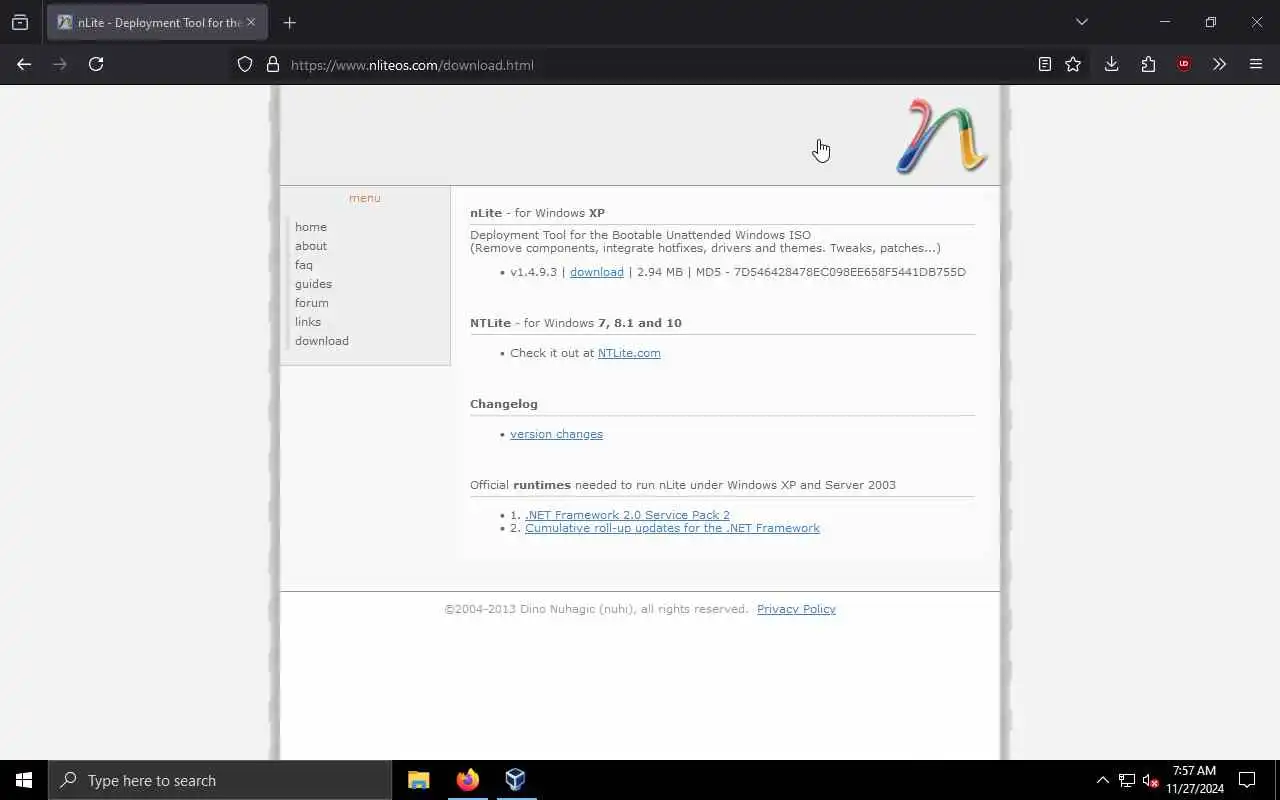
Task: Open the about menu item
Action: tap(311, 246)
